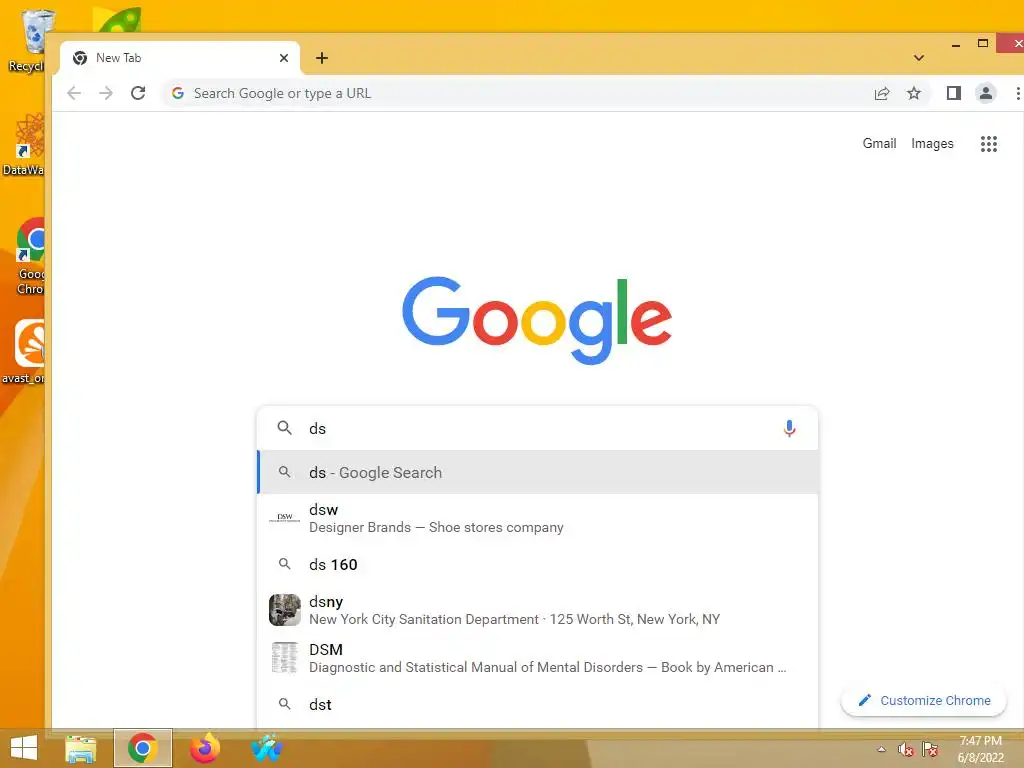The width and height of the screenshot is (1024, 768).
Task: Open the blue app icon right of Firefox
Action: [x=267, y=748]
